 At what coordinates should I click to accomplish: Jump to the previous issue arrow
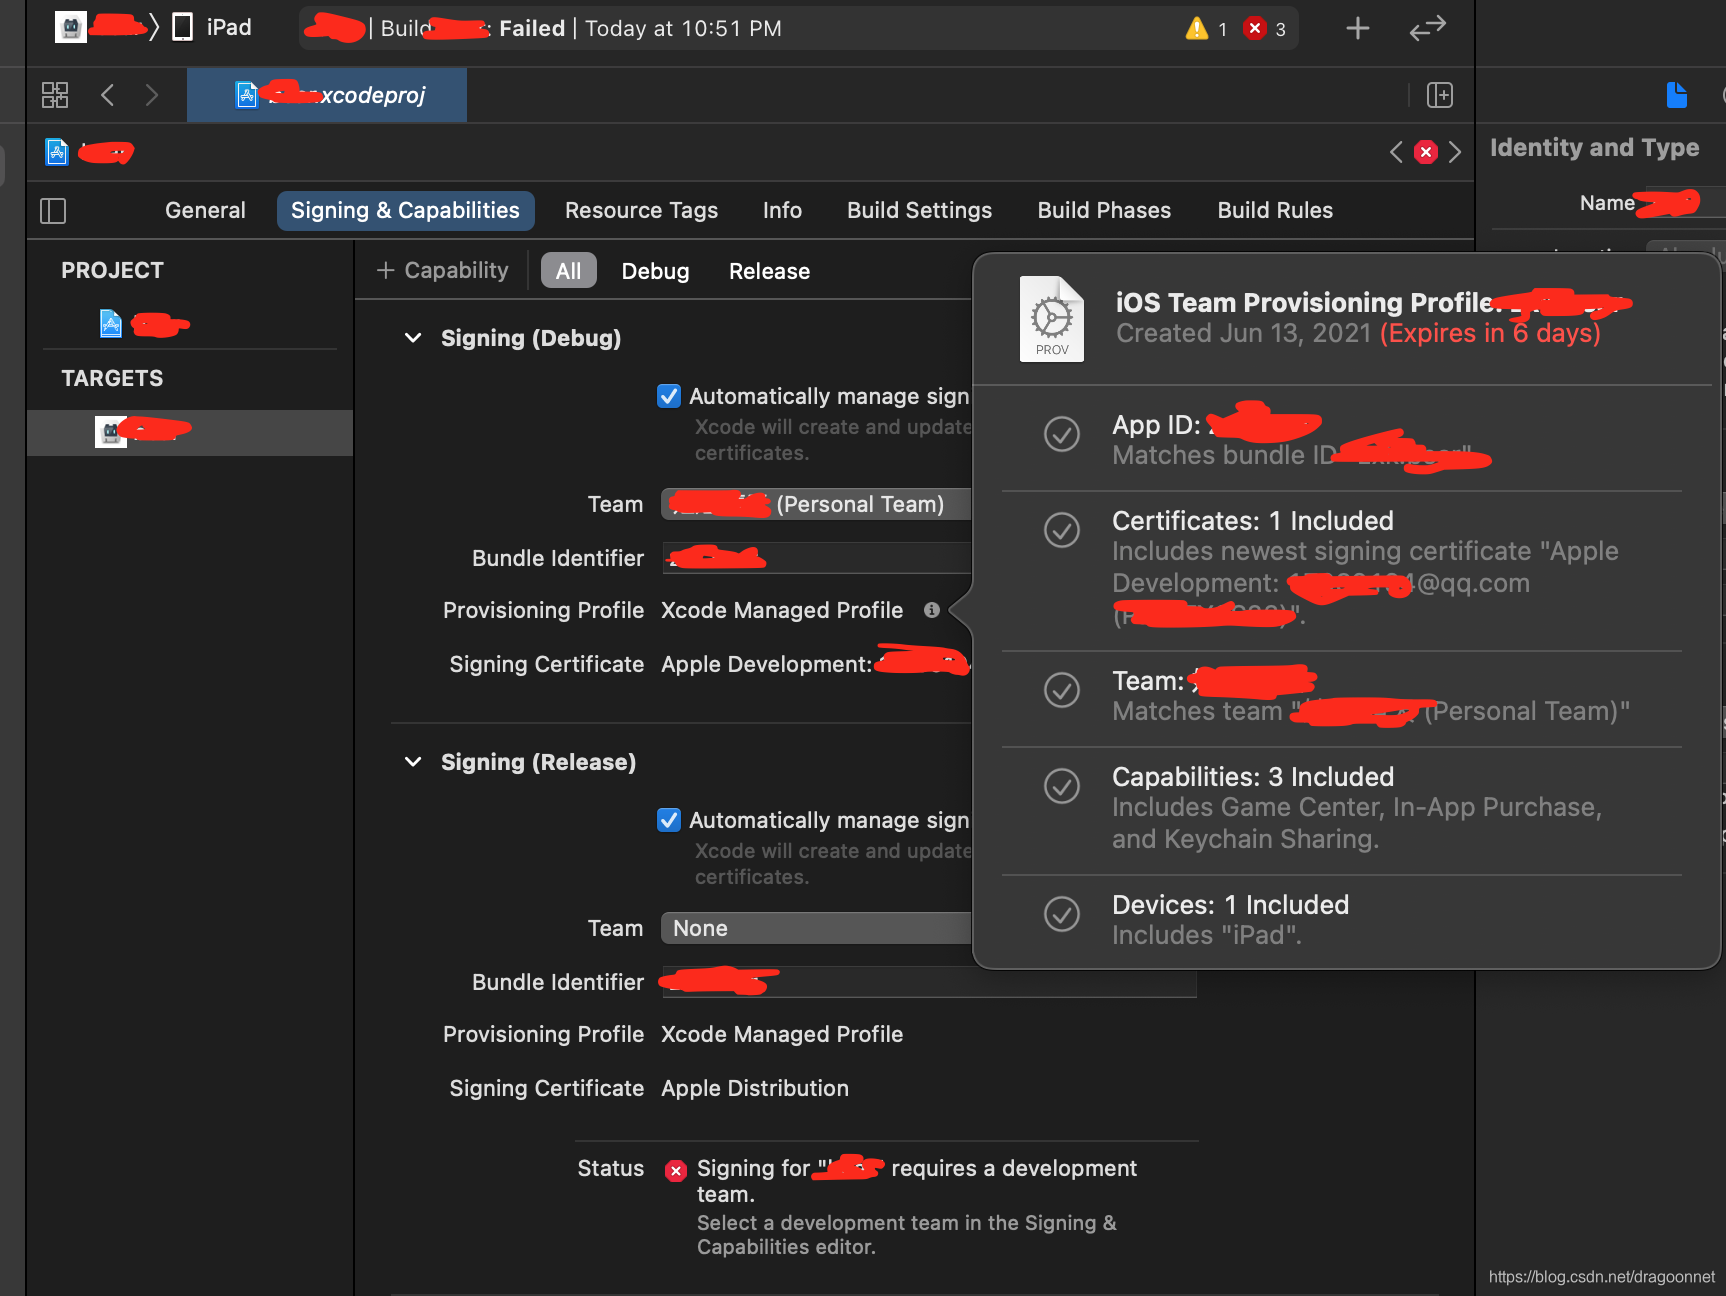(1396, 152)
